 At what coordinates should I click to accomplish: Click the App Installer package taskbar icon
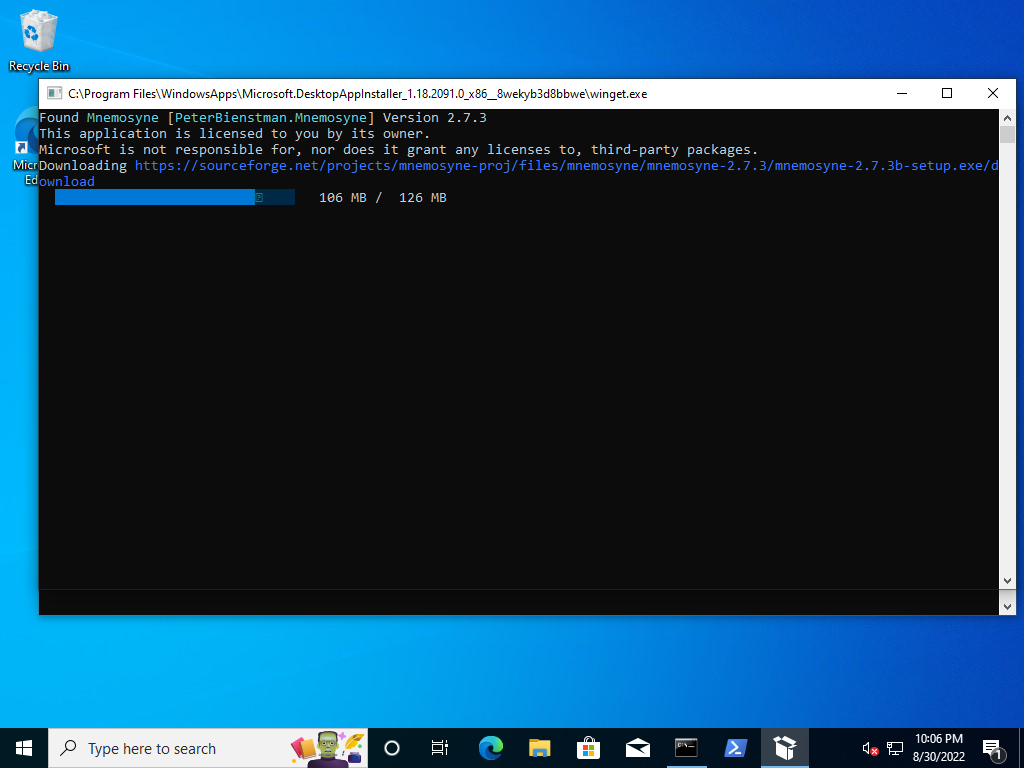coord(784,748)
